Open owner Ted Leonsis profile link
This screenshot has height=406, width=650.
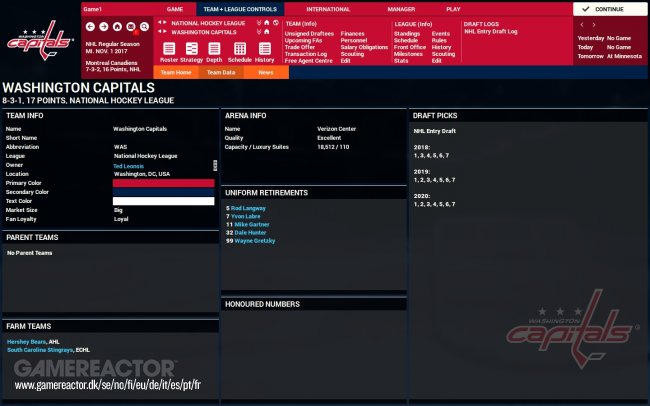(129, 166)
